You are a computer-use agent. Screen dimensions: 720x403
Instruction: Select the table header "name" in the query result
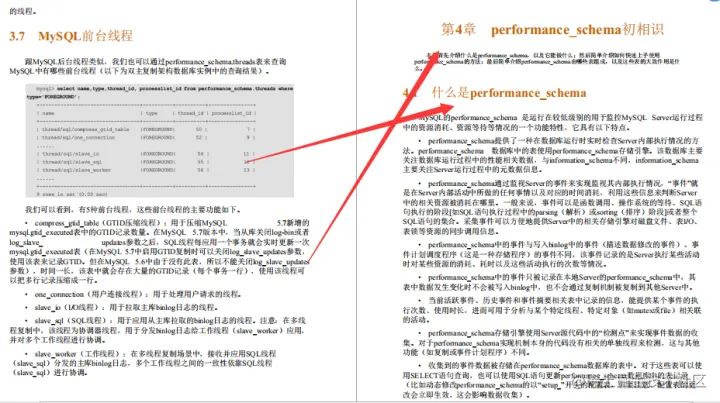tap(48, 113)
